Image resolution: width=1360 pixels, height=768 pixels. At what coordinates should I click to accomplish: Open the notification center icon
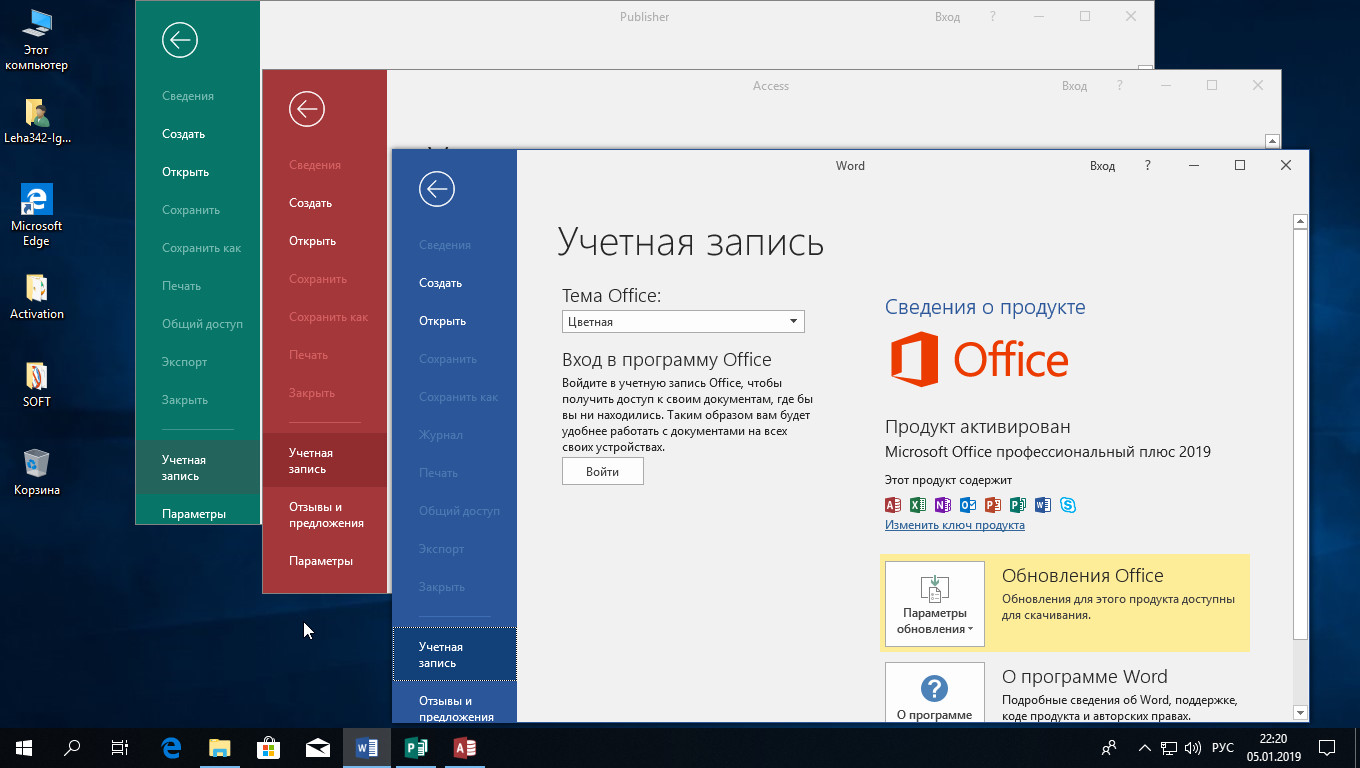pos(1327,747)
